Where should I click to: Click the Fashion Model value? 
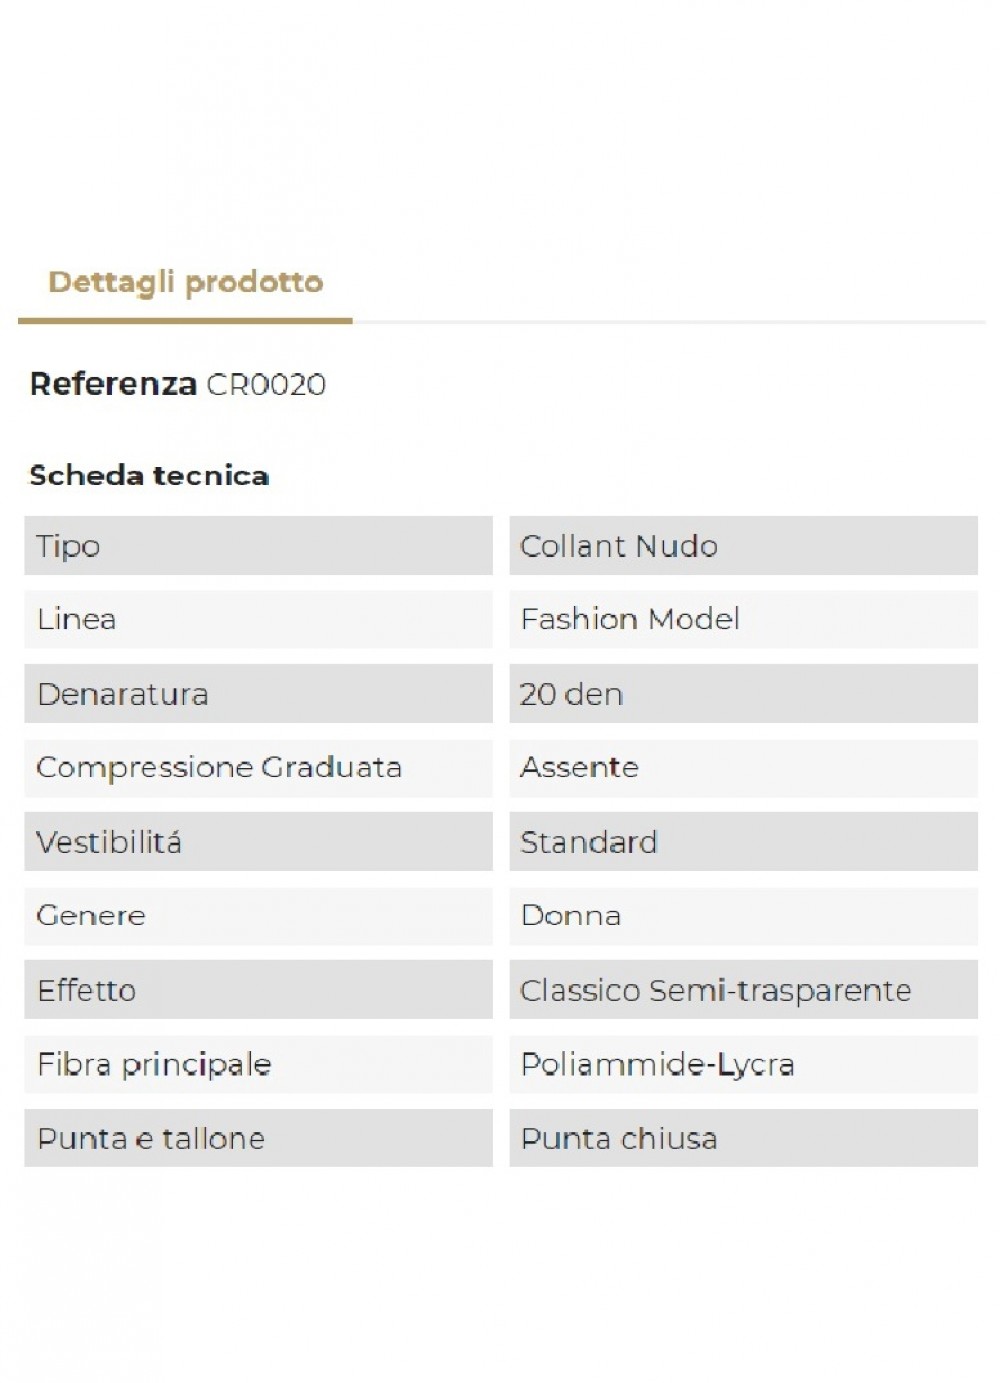pos(630,620)
